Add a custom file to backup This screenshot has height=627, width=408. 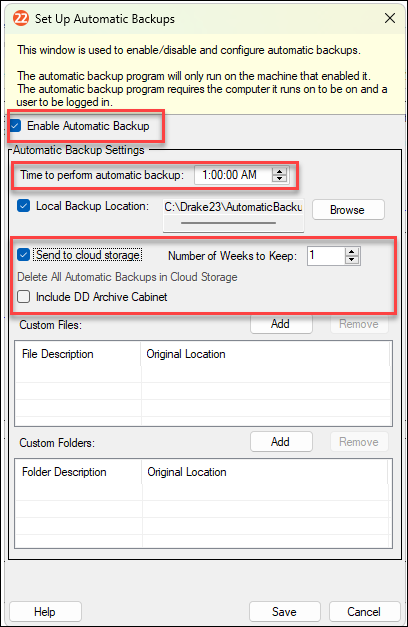[281, 324]
